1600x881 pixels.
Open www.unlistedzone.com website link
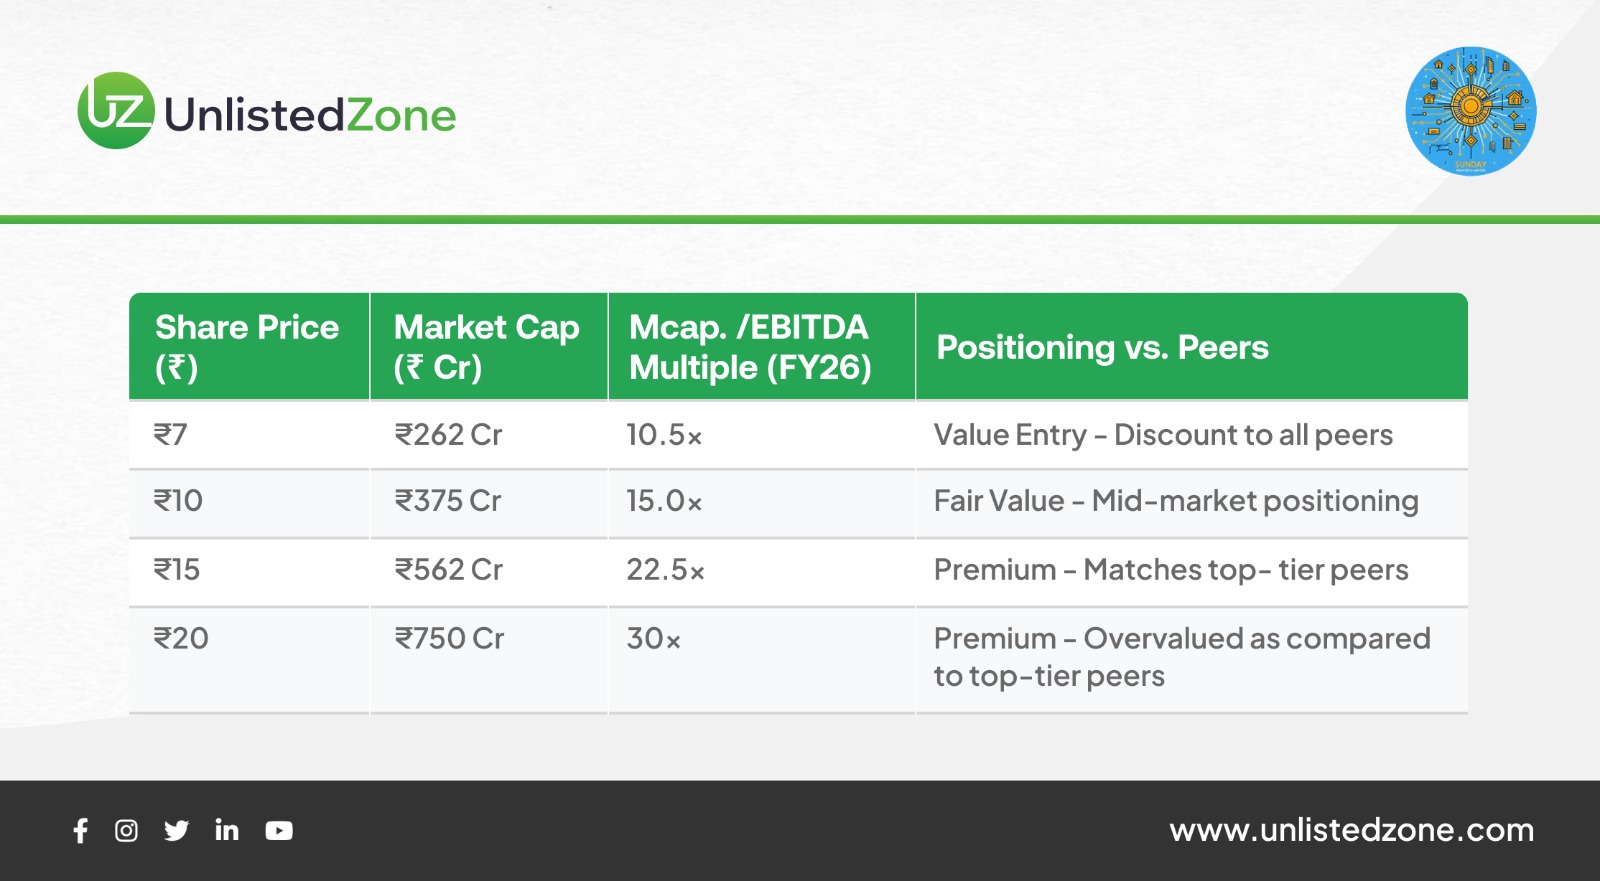(x=1351, y=830)
